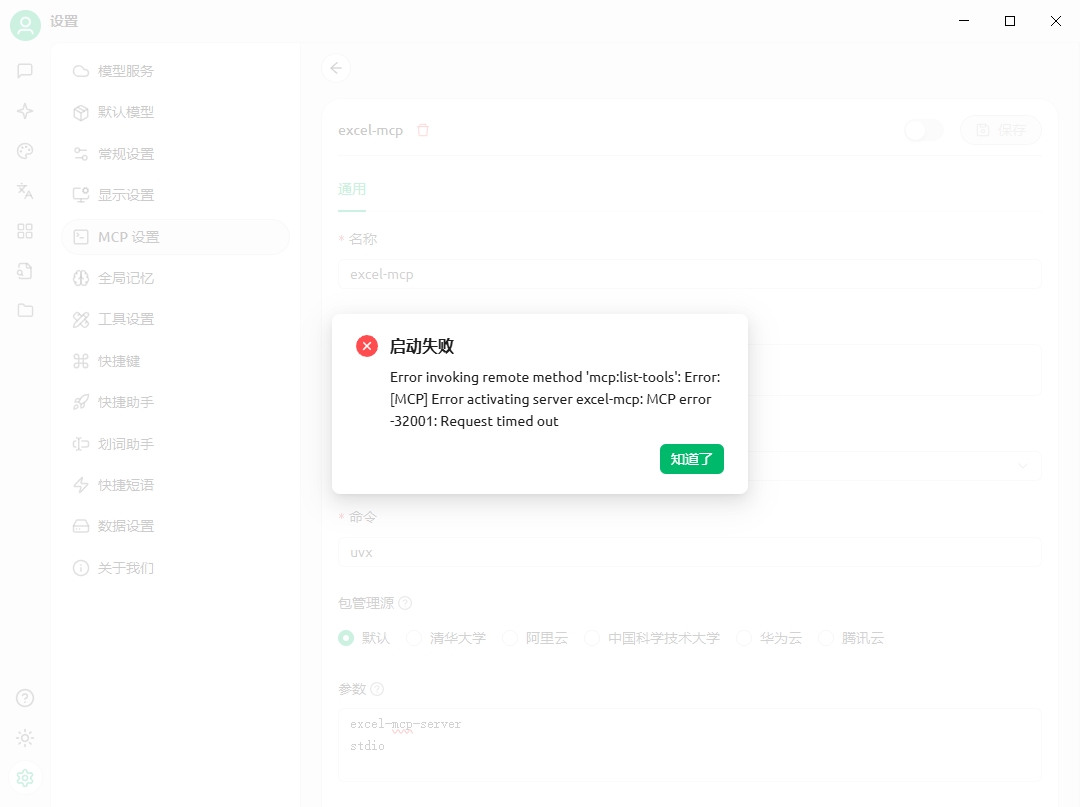This screenshot has height=807, width=1080.
Task: Expand the type dropdown chevron behind dialog
Action: click(1023, 465)
